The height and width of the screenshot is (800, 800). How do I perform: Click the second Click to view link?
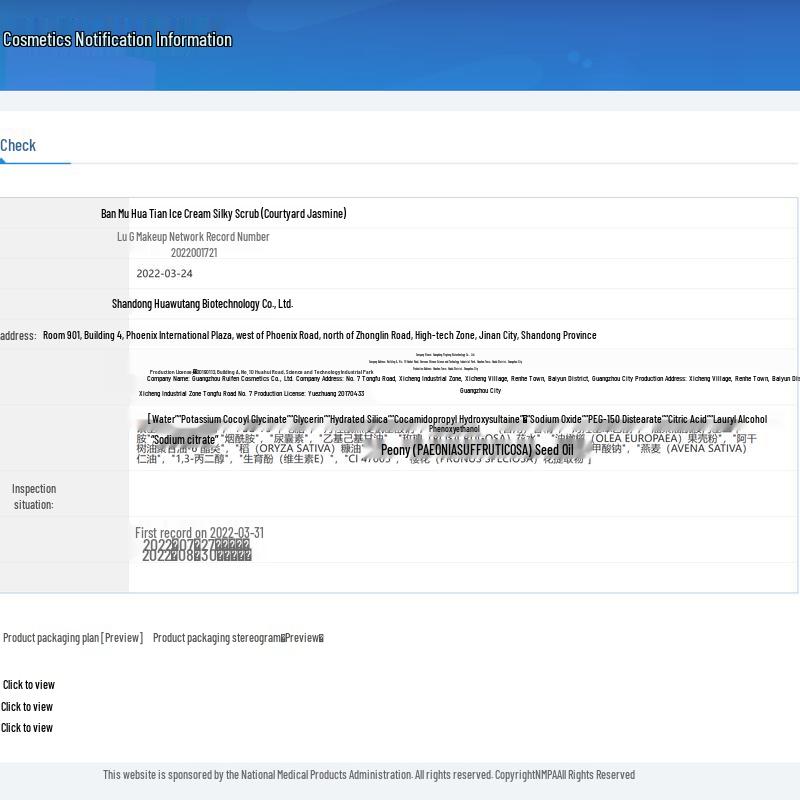tap(27, 707)
